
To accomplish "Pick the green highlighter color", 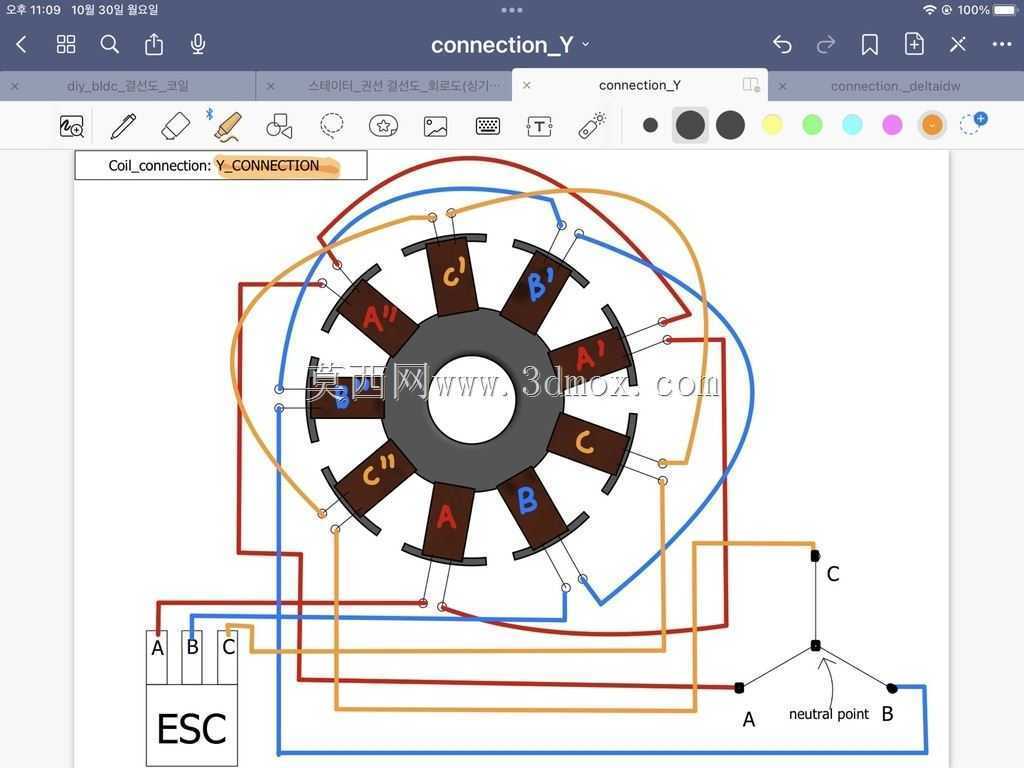I will [812, 125].
